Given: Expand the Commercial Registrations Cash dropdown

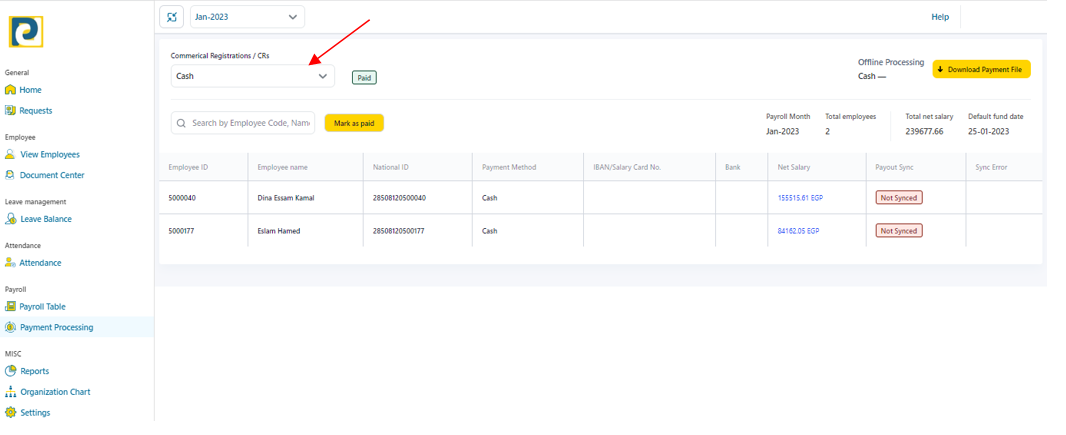Looking at the screenshot, I should 252,76.
